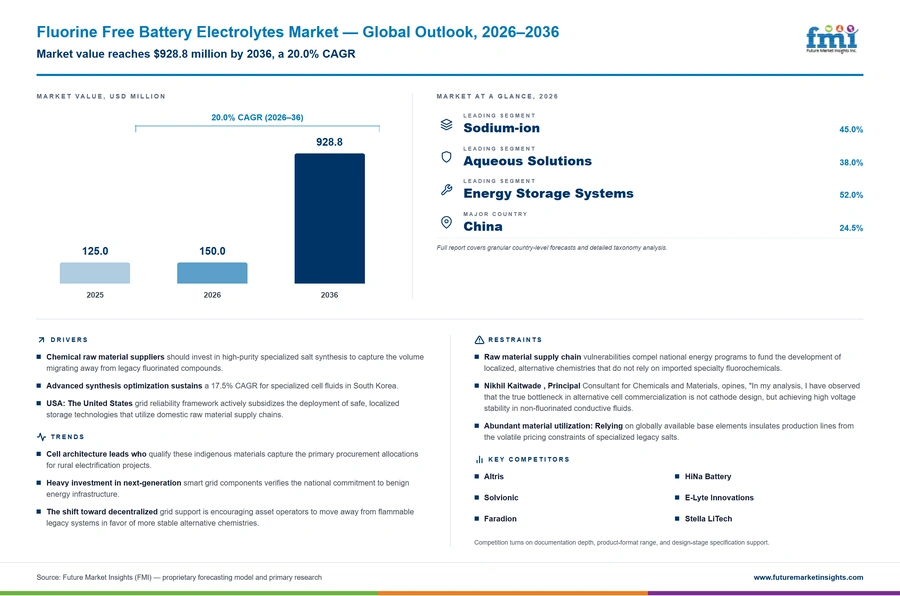Screen dimensions: 900x596
Task: Click the Energy Storage Systems segment name
Action: pyautogui.click(x=548, y=193)
